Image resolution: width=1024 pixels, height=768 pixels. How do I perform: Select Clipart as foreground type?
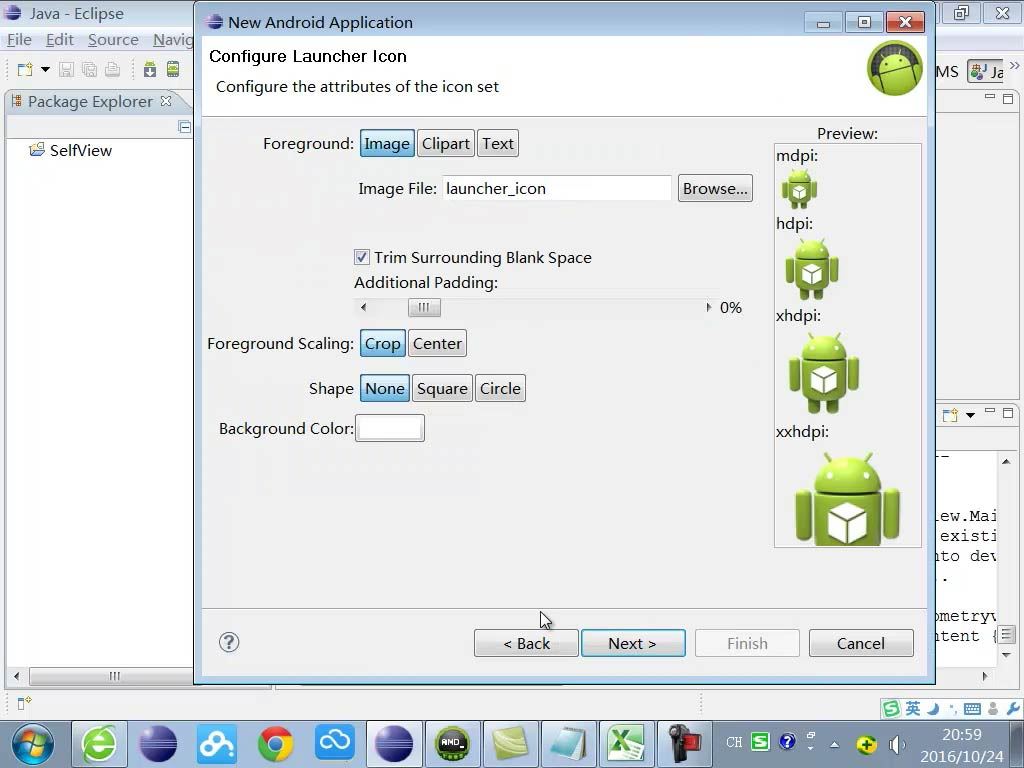445,144
